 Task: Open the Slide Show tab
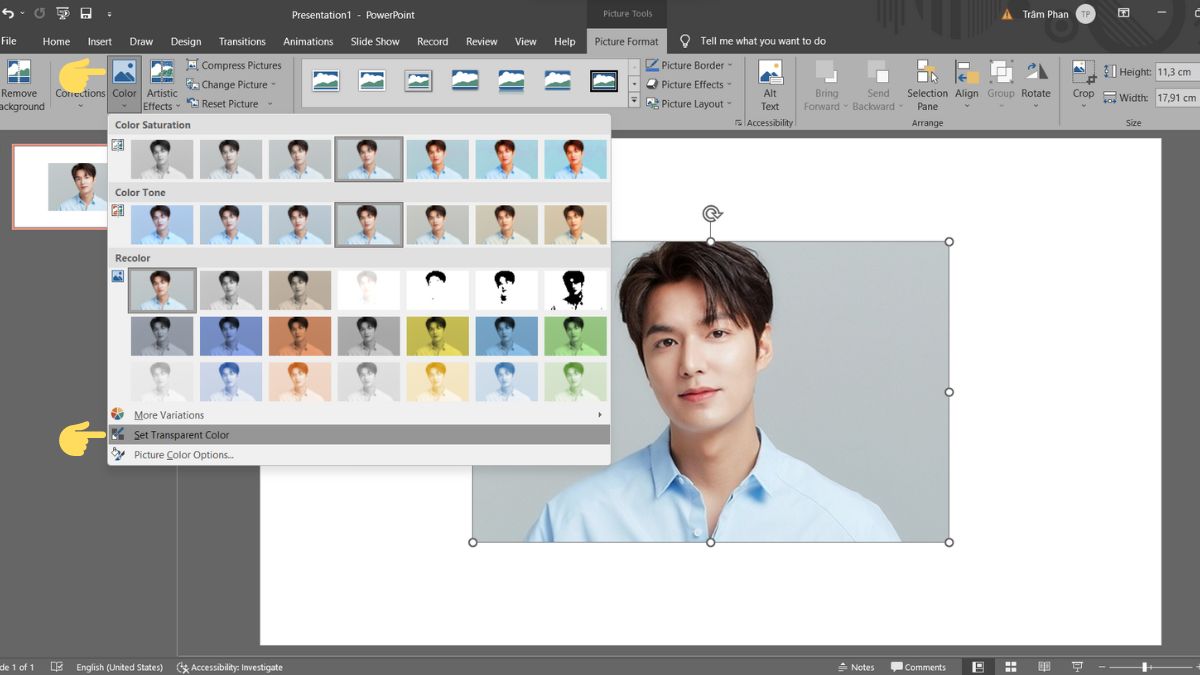pyautogui.click(x=375, y=41)
